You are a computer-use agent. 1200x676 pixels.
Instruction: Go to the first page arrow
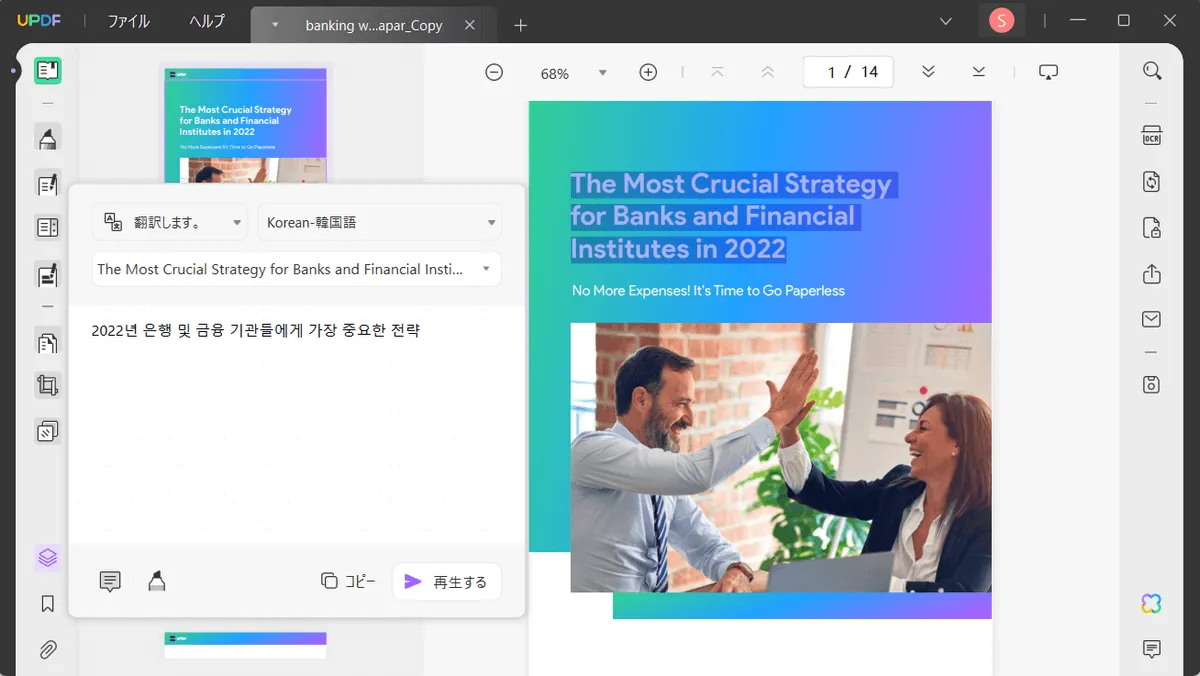click(x=718, y=72)
